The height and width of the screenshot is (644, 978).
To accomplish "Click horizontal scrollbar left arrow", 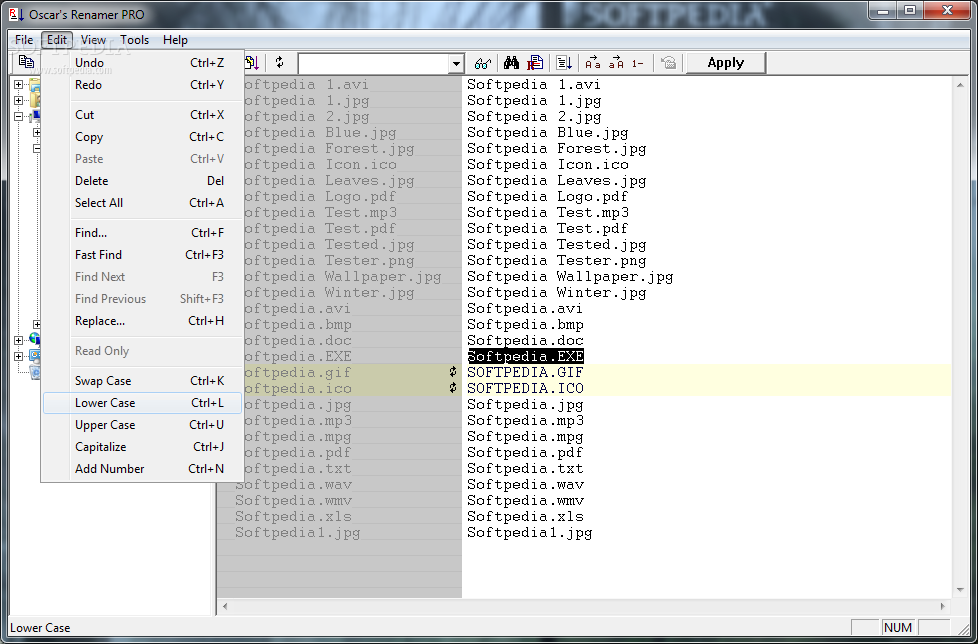I will click(225, 606).
